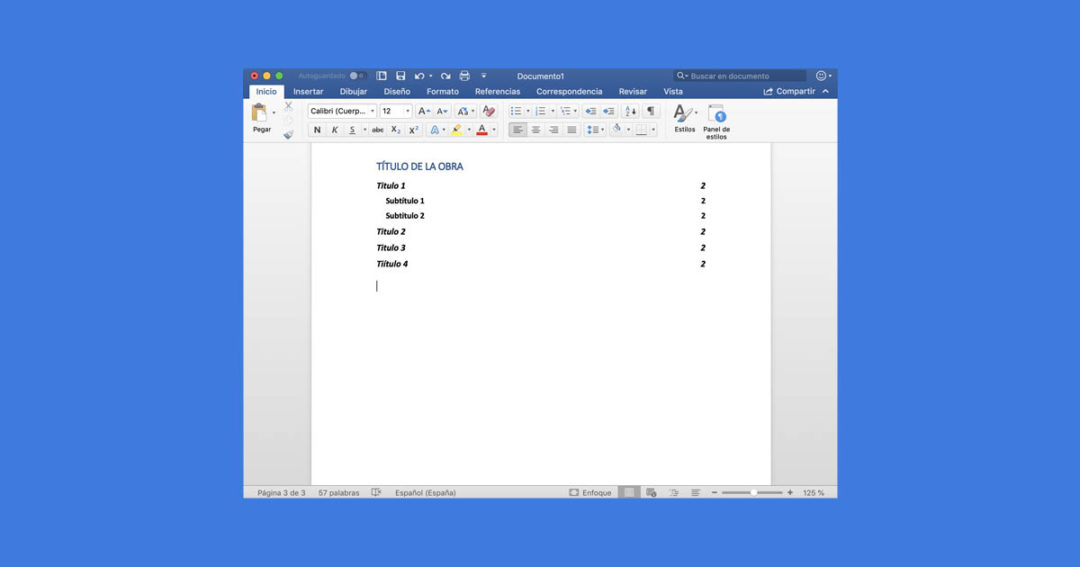Open the Estilos gallery

pos(685,118)
